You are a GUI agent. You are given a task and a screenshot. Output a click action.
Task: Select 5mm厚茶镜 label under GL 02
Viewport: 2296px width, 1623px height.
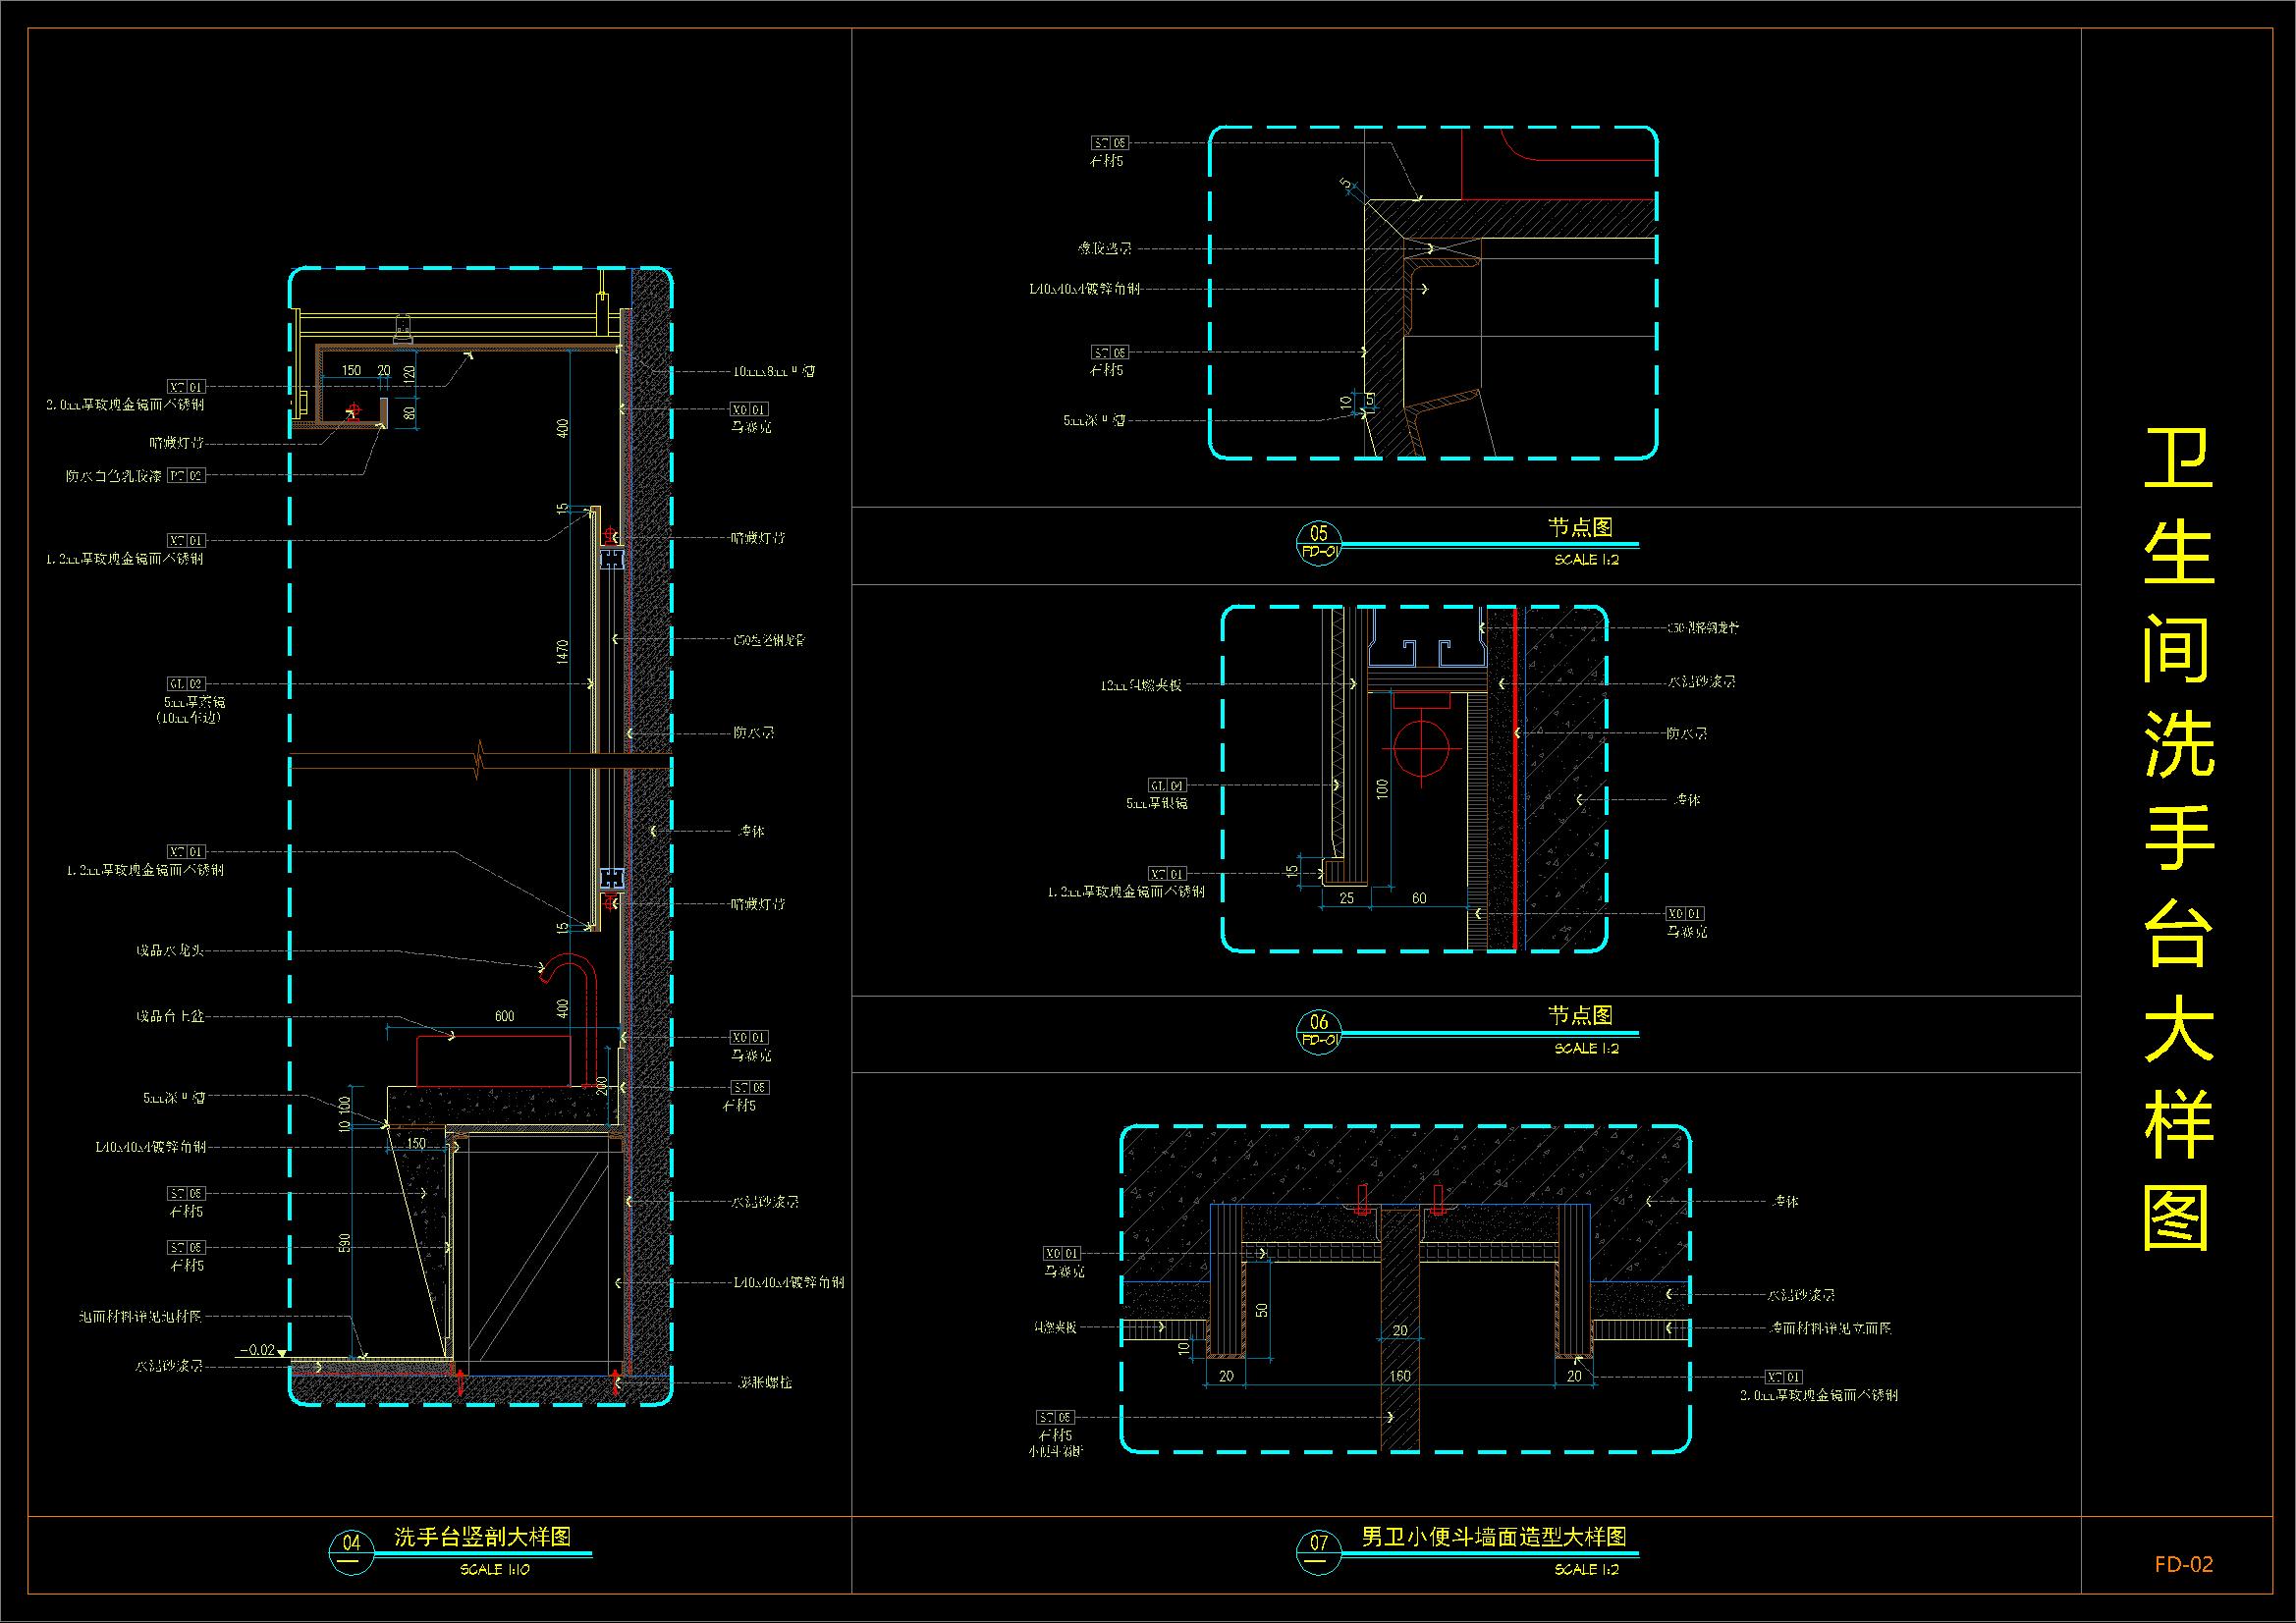point(196,702)
